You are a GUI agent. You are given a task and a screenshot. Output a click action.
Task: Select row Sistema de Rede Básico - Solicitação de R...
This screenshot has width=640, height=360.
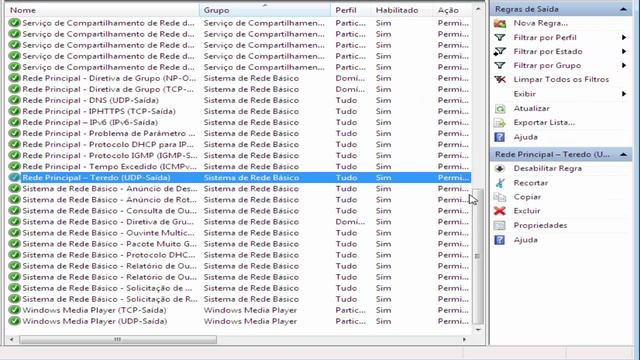239,299
